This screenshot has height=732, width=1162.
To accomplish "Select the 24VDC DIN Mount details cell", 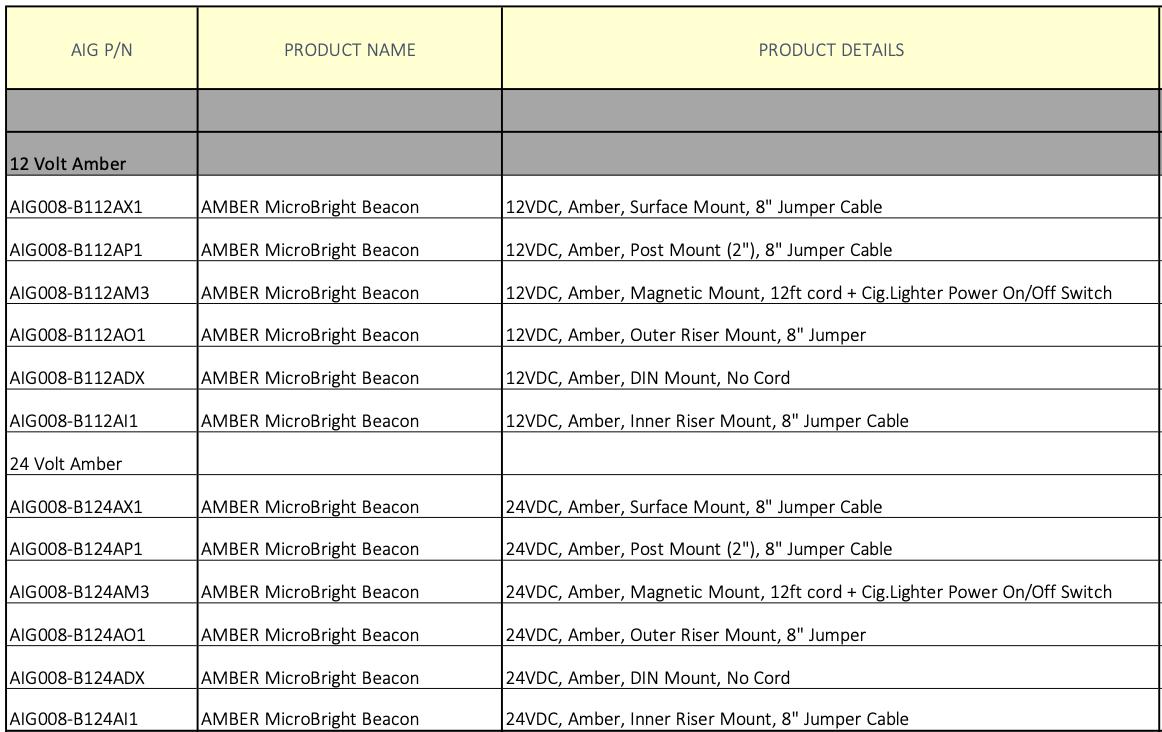I will pos(647,678).
